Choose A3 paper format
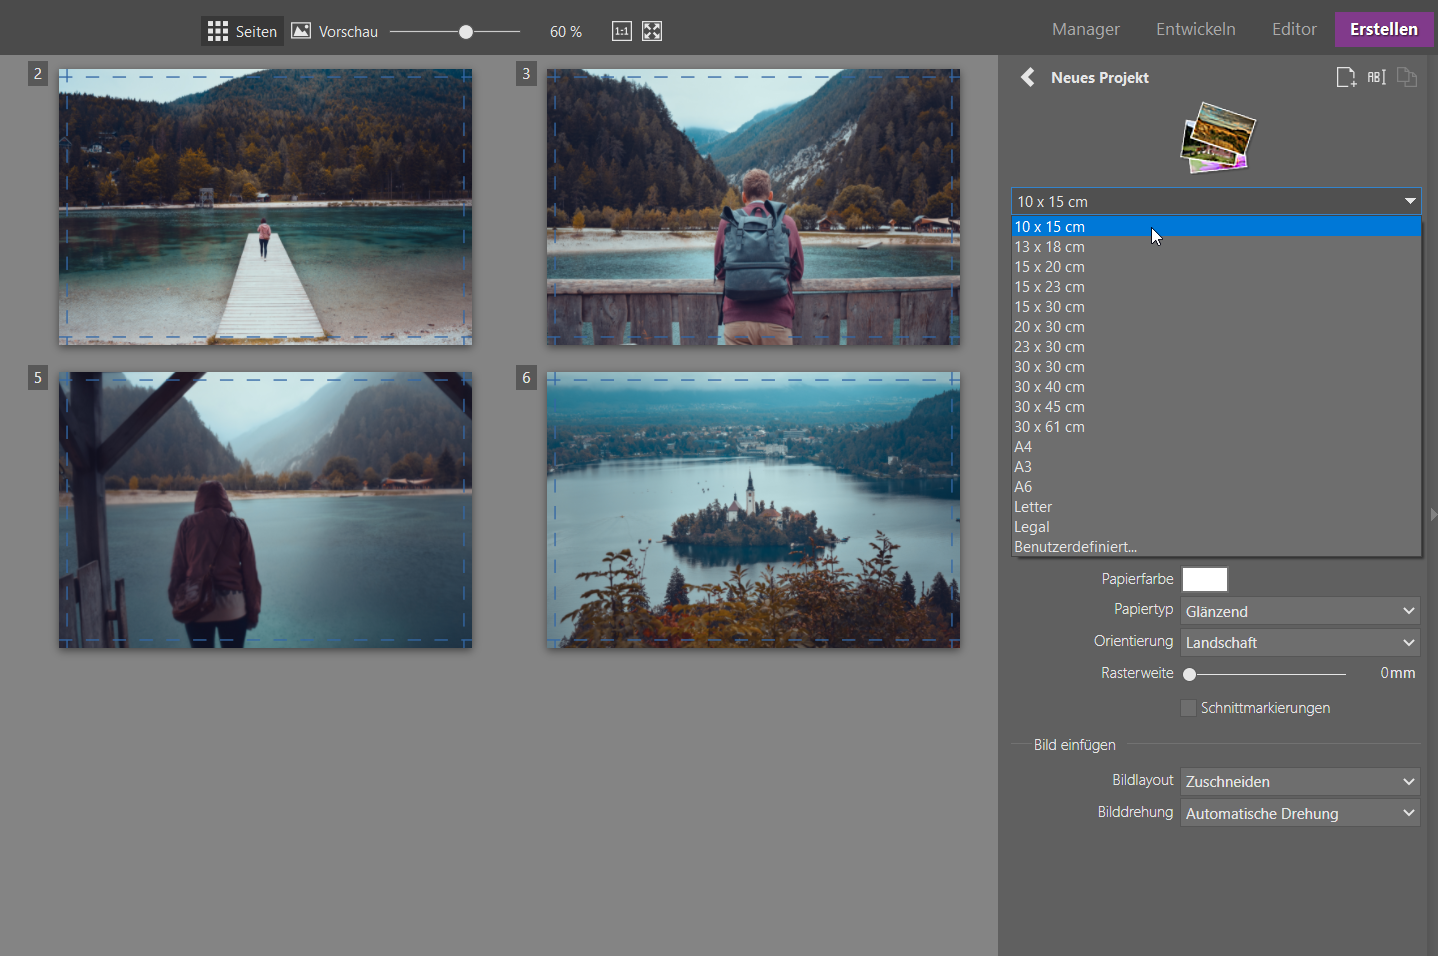Image resolution: width=1438 pixels, height=956 pixels. pyautogui.click(x=1216, y=467)
